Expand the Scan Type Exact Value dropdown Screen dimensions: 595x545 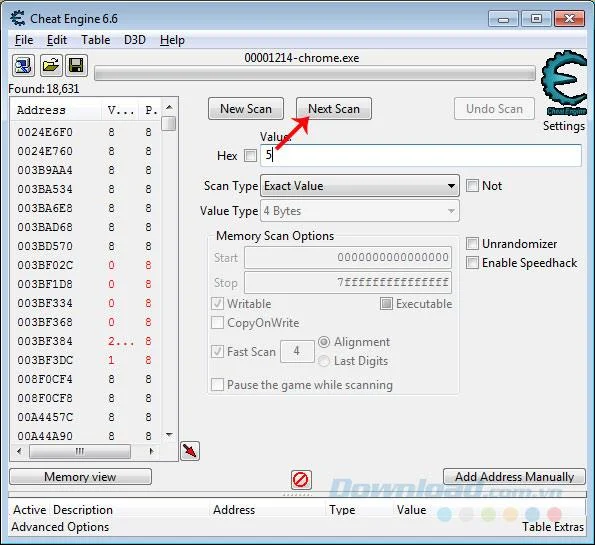(x=360, y=186)
